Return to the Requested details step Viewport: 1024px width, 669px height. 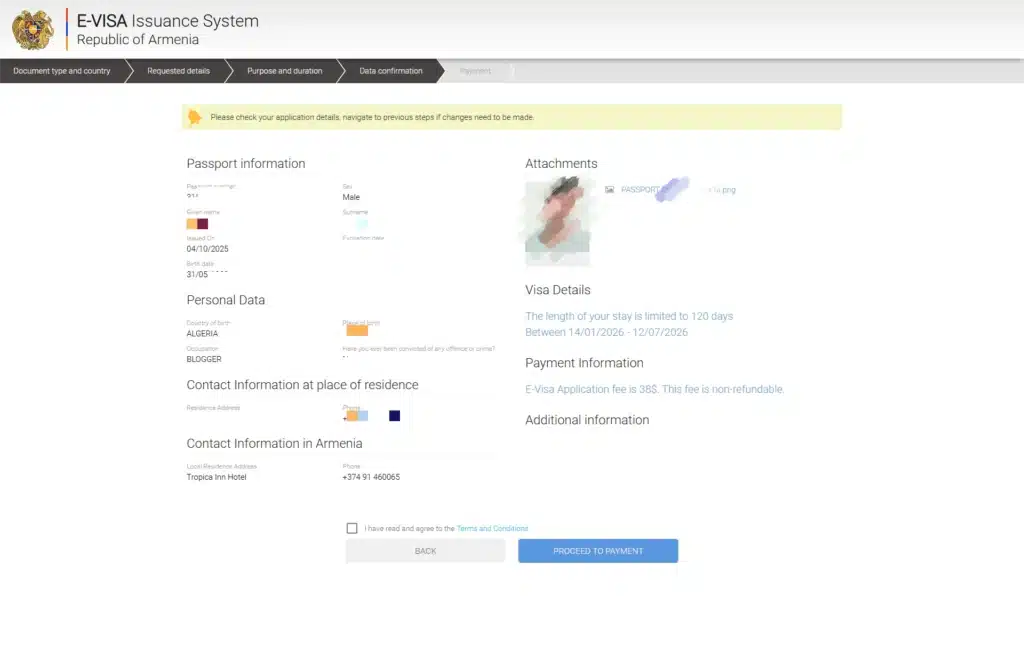pyautogui.click(x=178, y=71)
